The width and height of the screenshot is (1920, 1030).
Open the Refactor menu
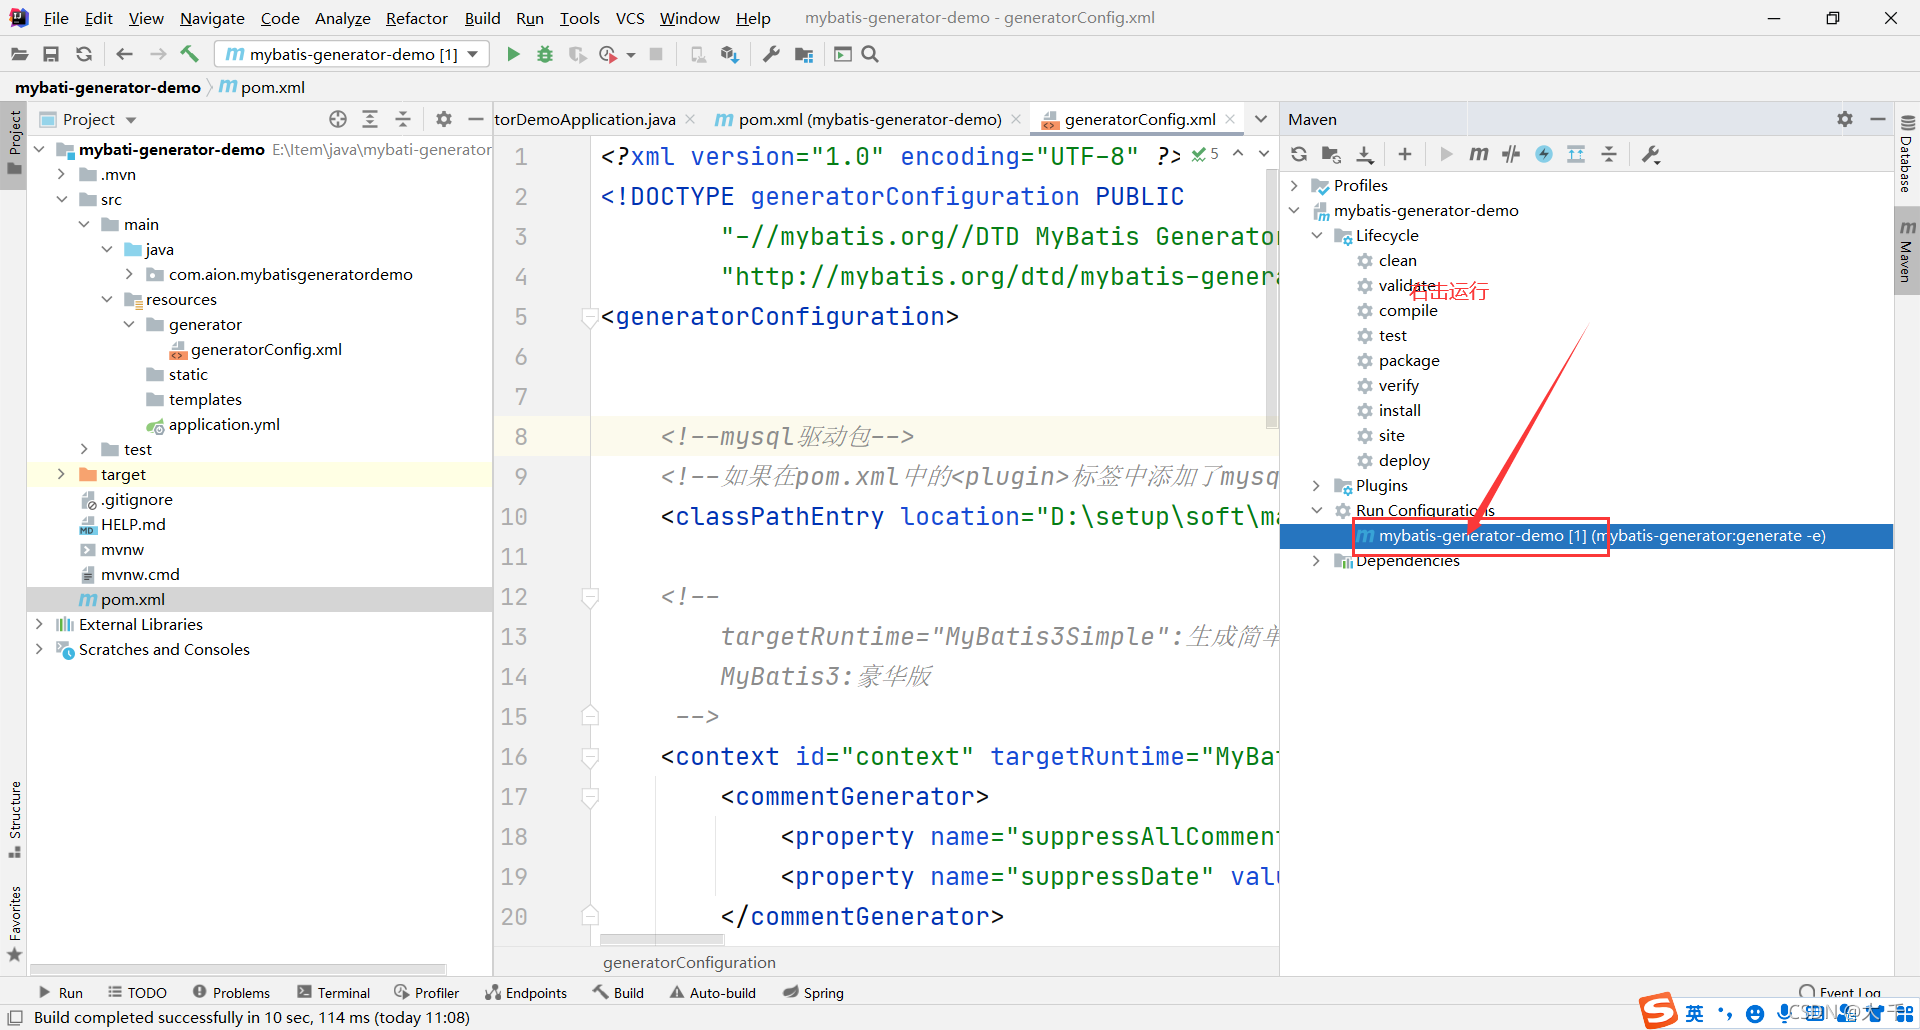point(417,18)
